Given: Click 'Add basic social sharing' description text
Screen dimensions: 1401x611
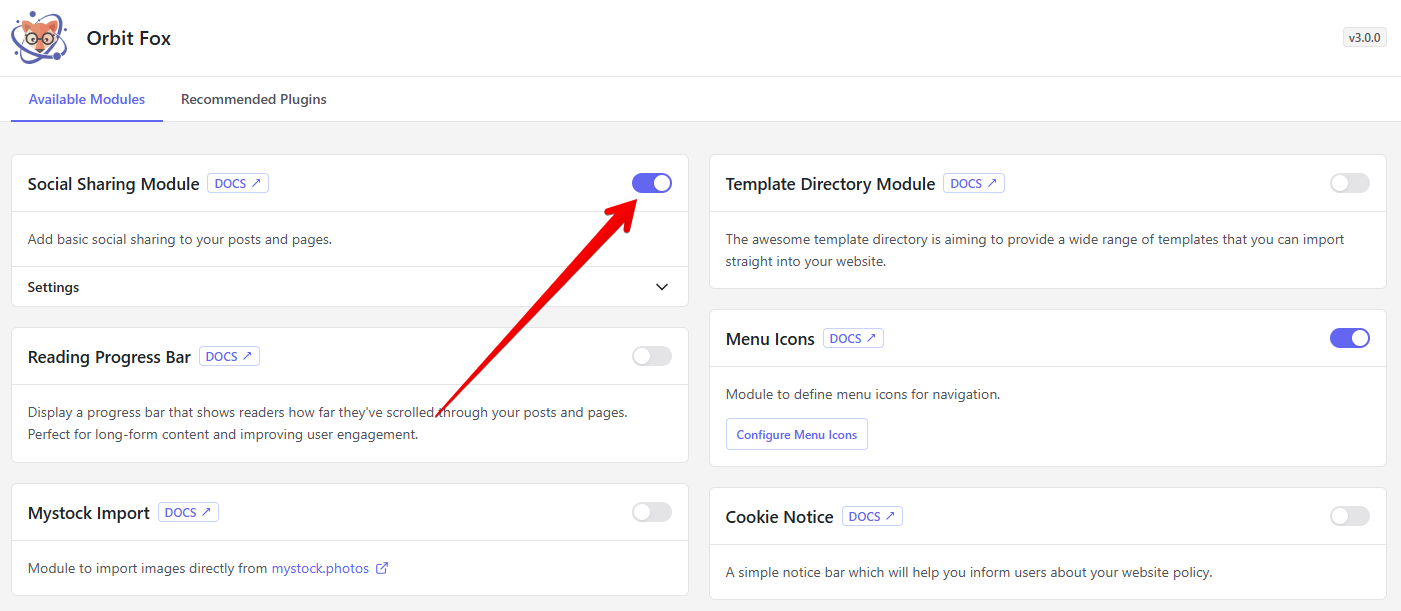Looking at the screenshot, I should coord(180,239).
